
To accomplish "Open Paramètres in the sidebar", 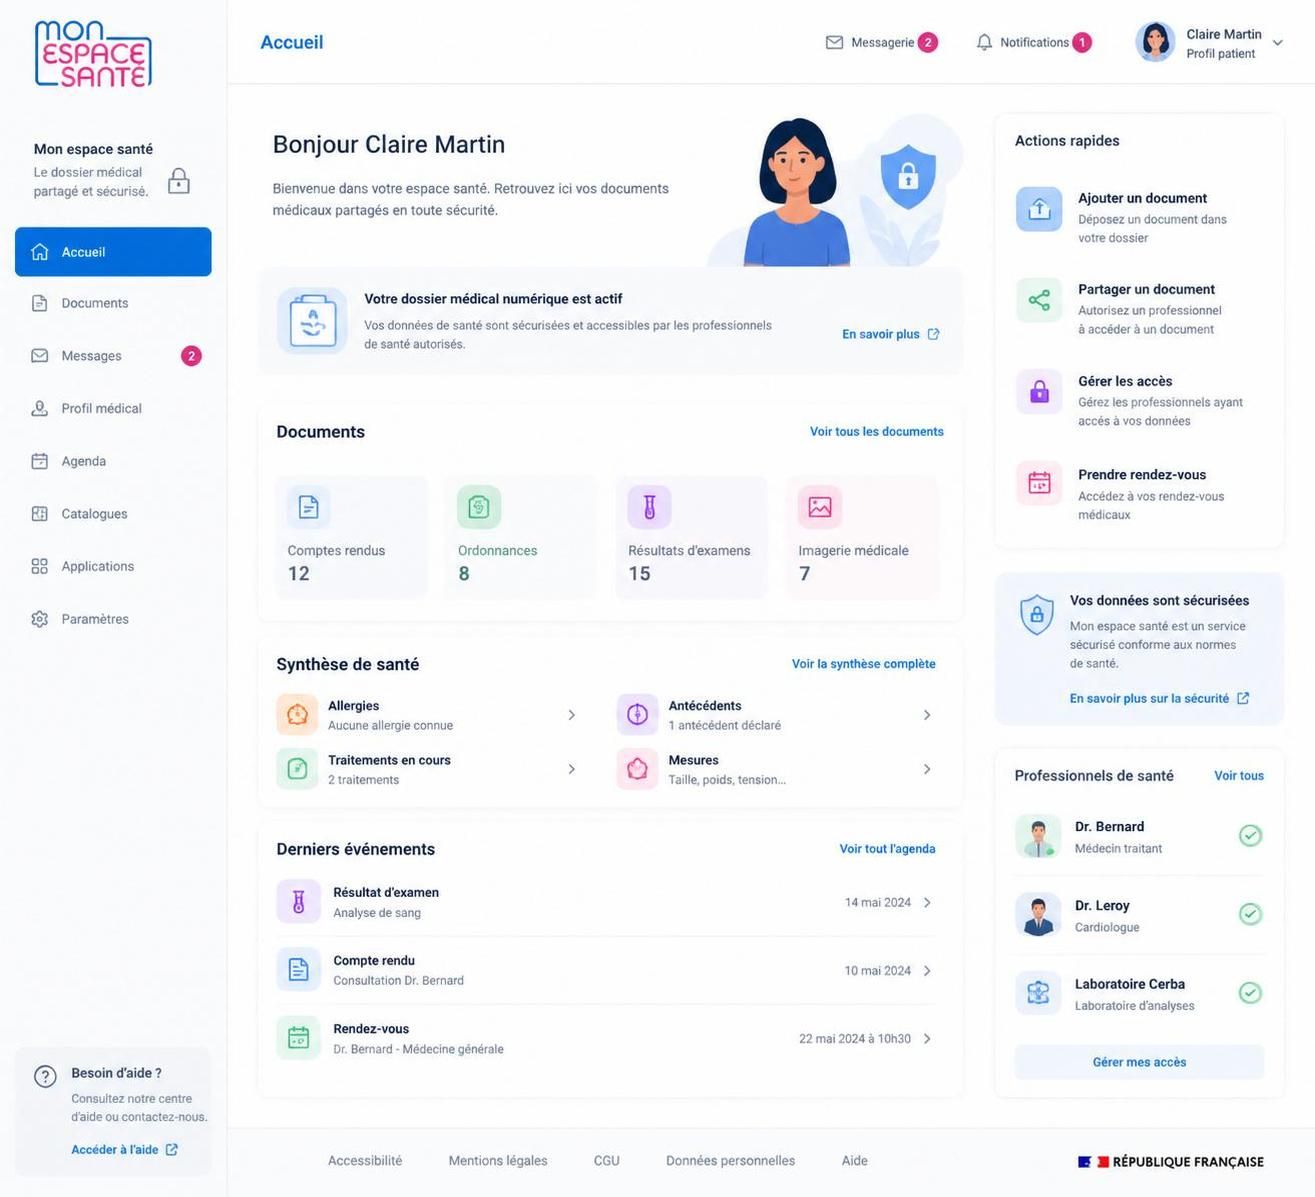I will [113, 619].
